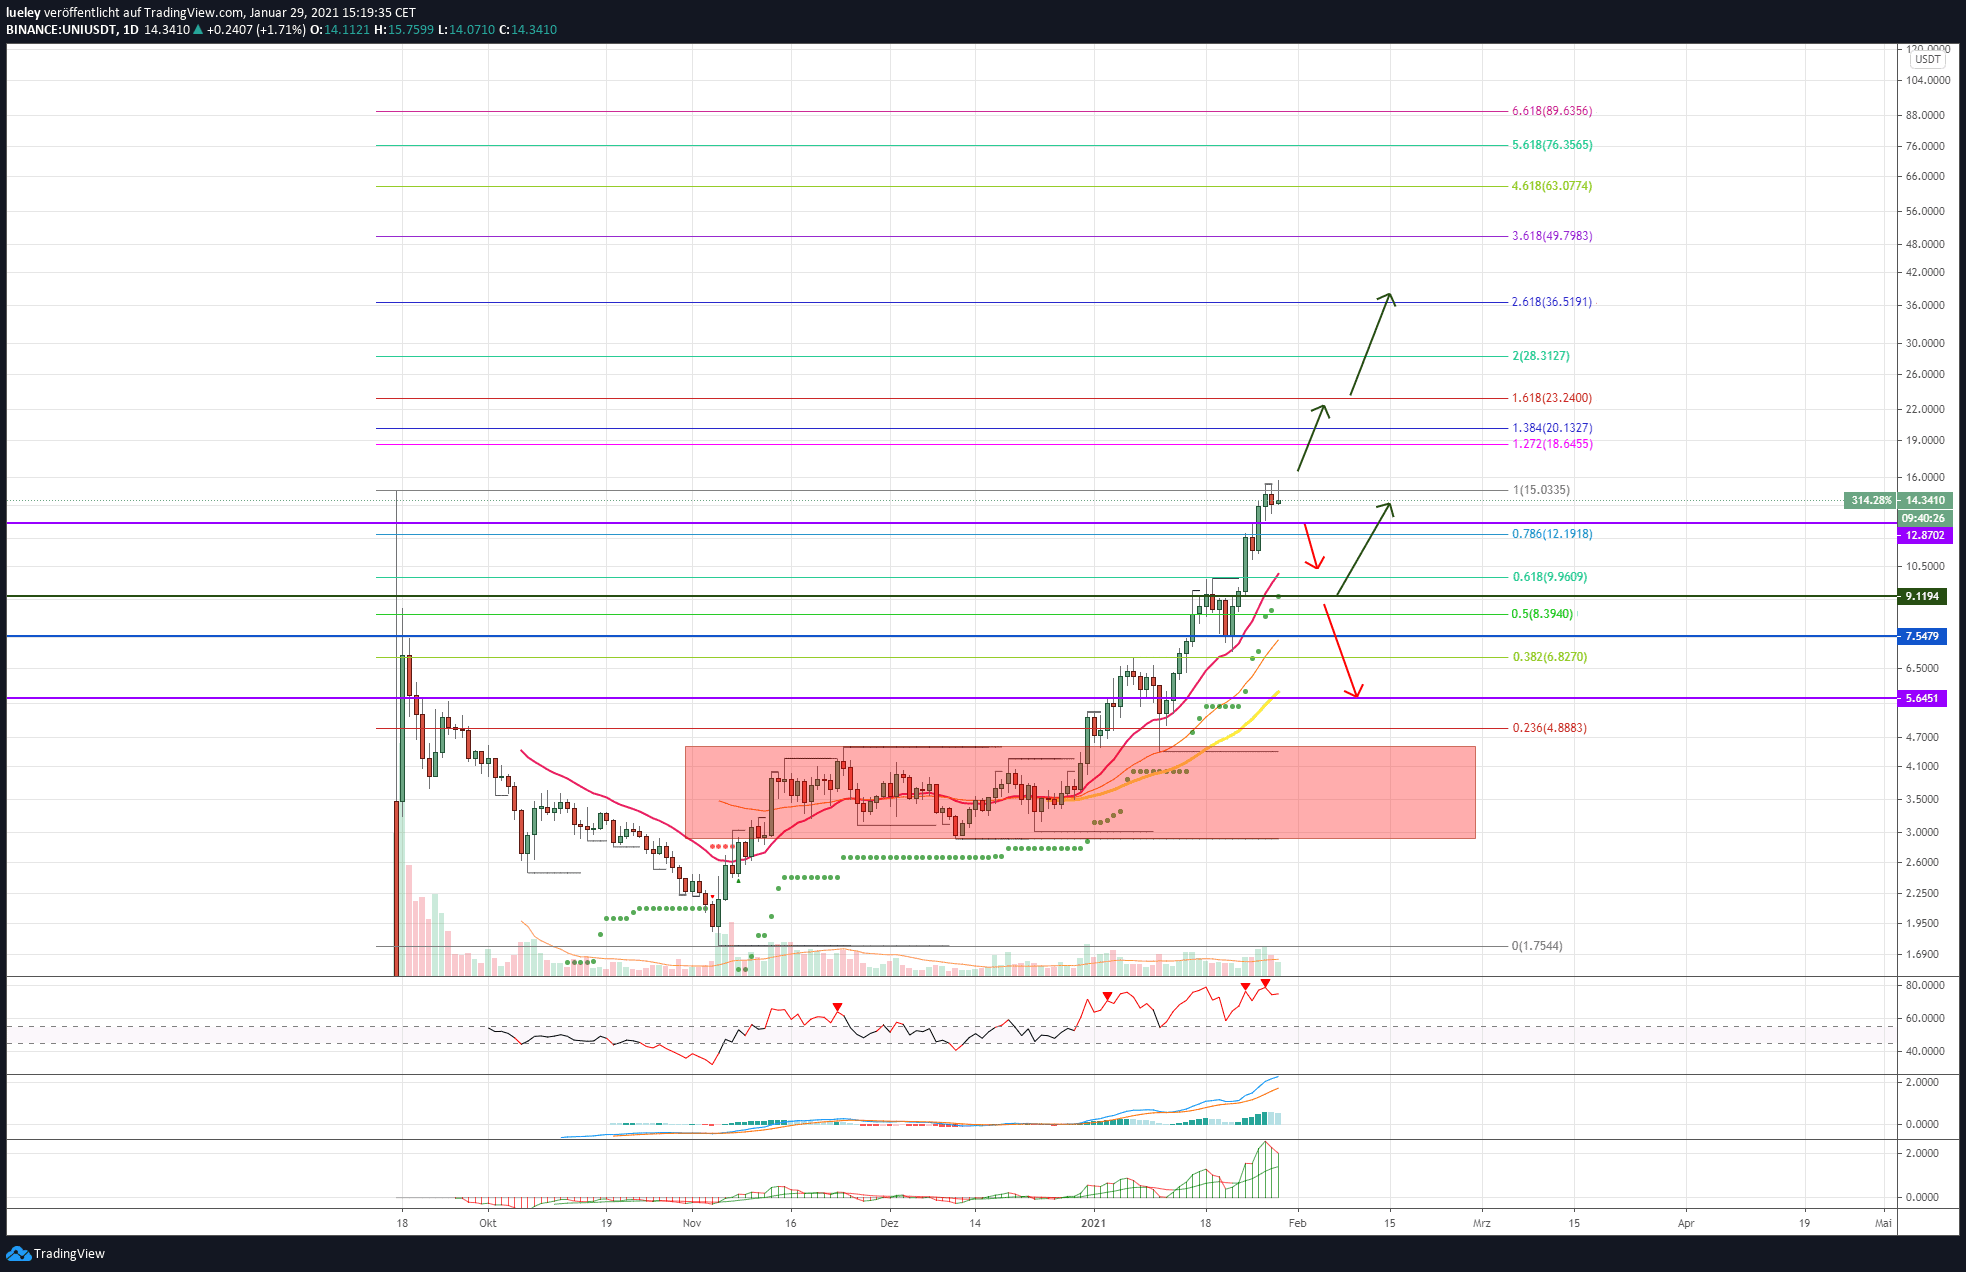Select the 2(28.3127) Fibonacci label
Viewport: 1966px width, 1272px height.
click(x=1541, y=356)
